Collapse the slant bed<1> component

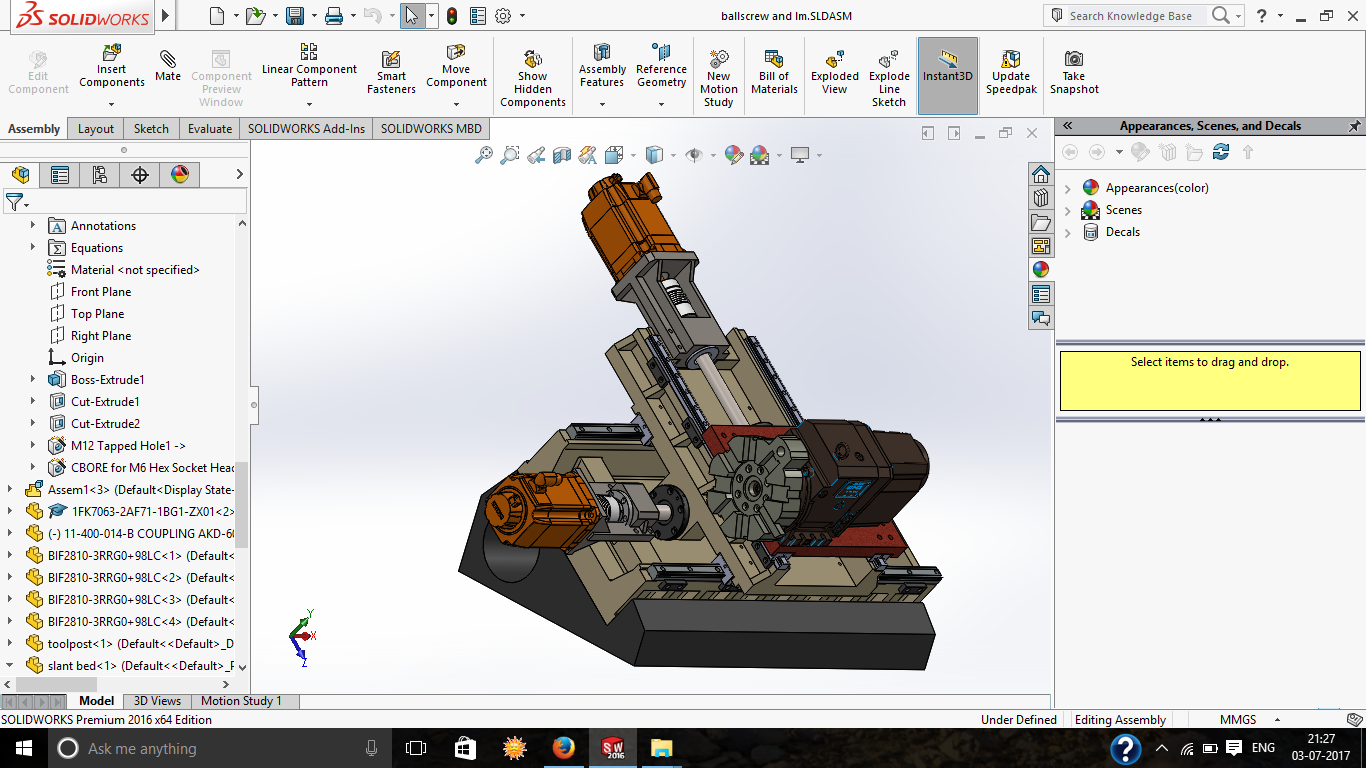[10, 666]
